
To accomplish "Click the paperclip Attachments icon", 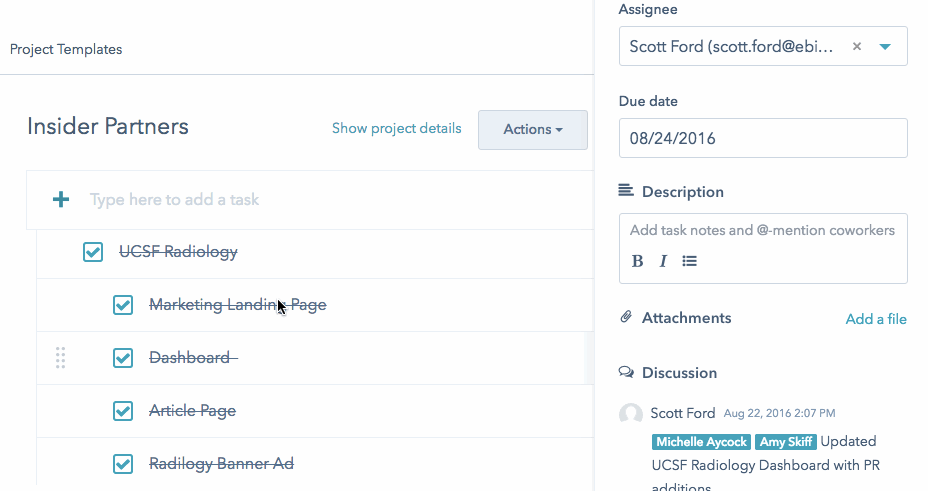I will 626,318.
